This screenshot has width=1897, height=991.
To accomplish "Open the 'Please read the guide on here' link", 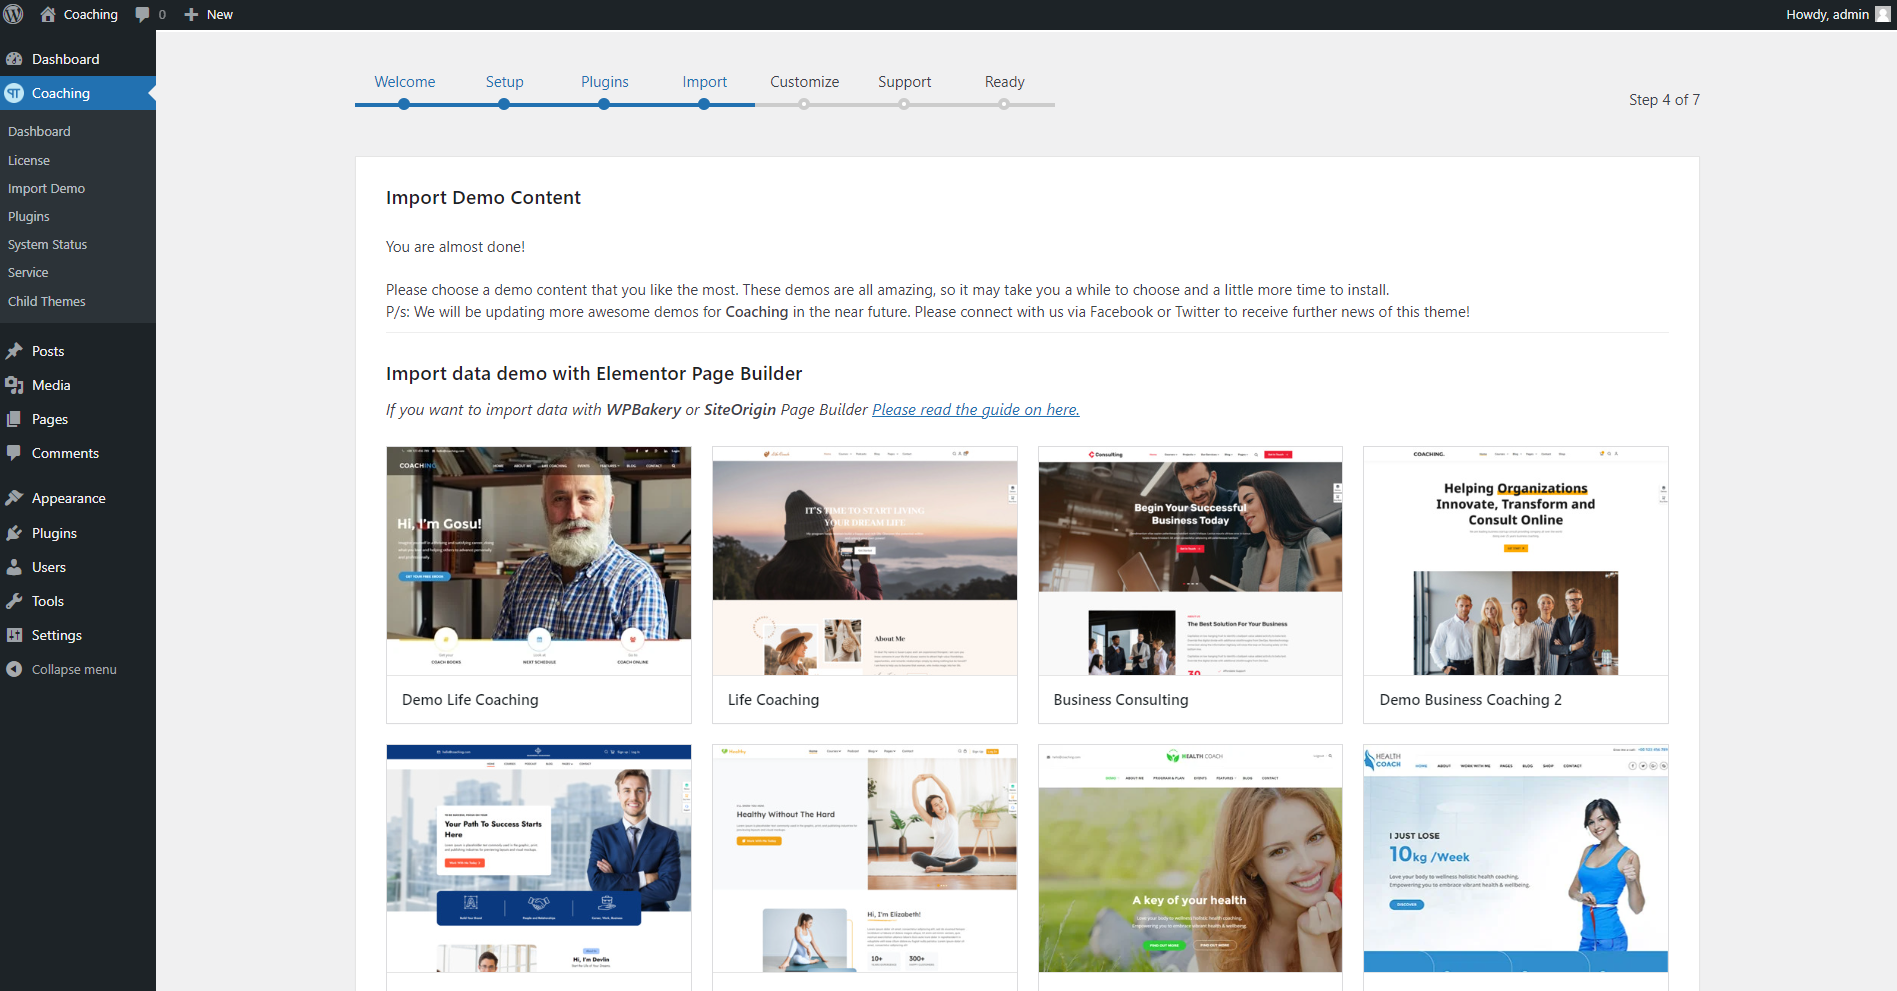I will click(x=975, y=409).
